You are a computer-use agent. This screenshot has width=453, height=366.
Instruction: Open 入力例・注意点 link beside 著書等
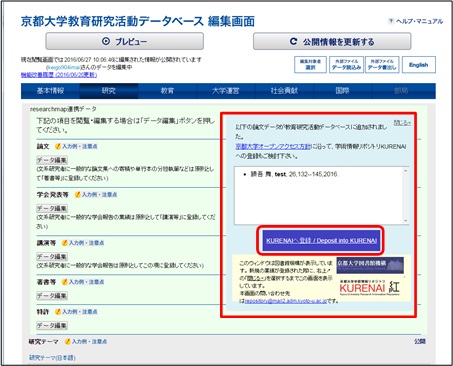[86, 282]
